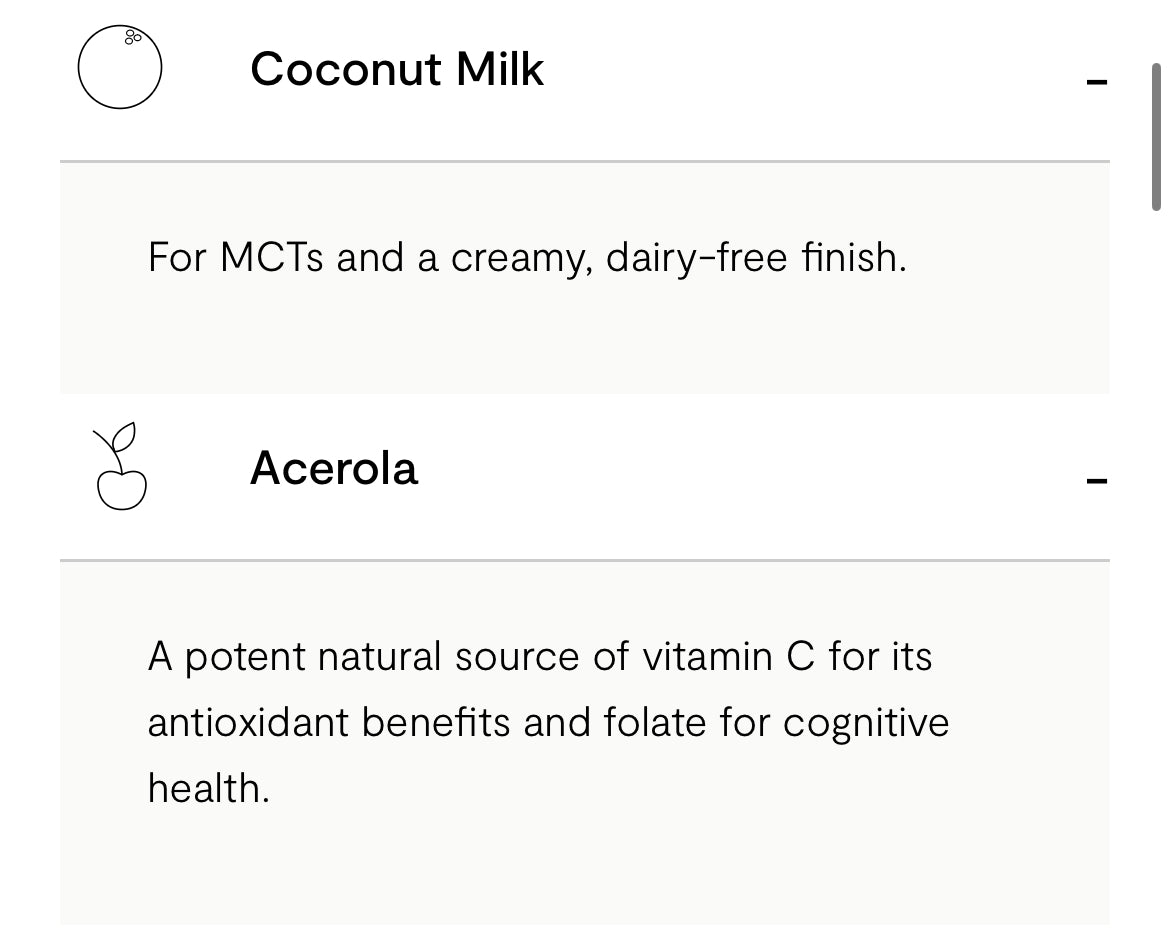Viewport: 1170px width, 946px height.
Task: Collapse the Acerola section with minus icon
Action: (1096, 481)
